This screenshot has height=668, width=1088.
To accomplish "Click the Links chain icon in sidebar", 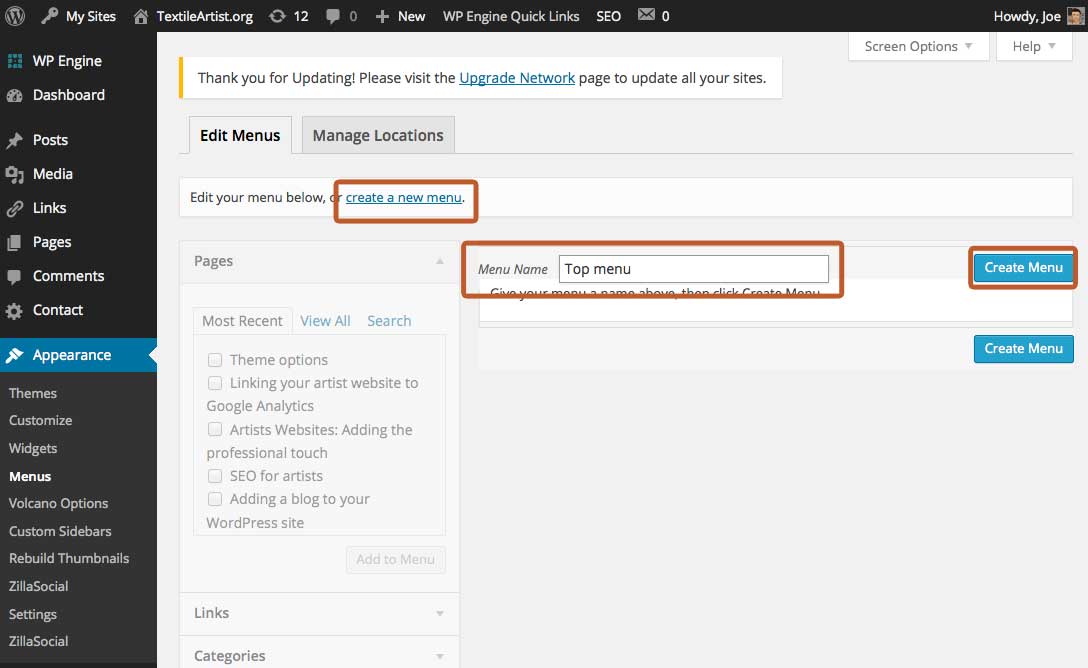I will (x=15, y=209).
